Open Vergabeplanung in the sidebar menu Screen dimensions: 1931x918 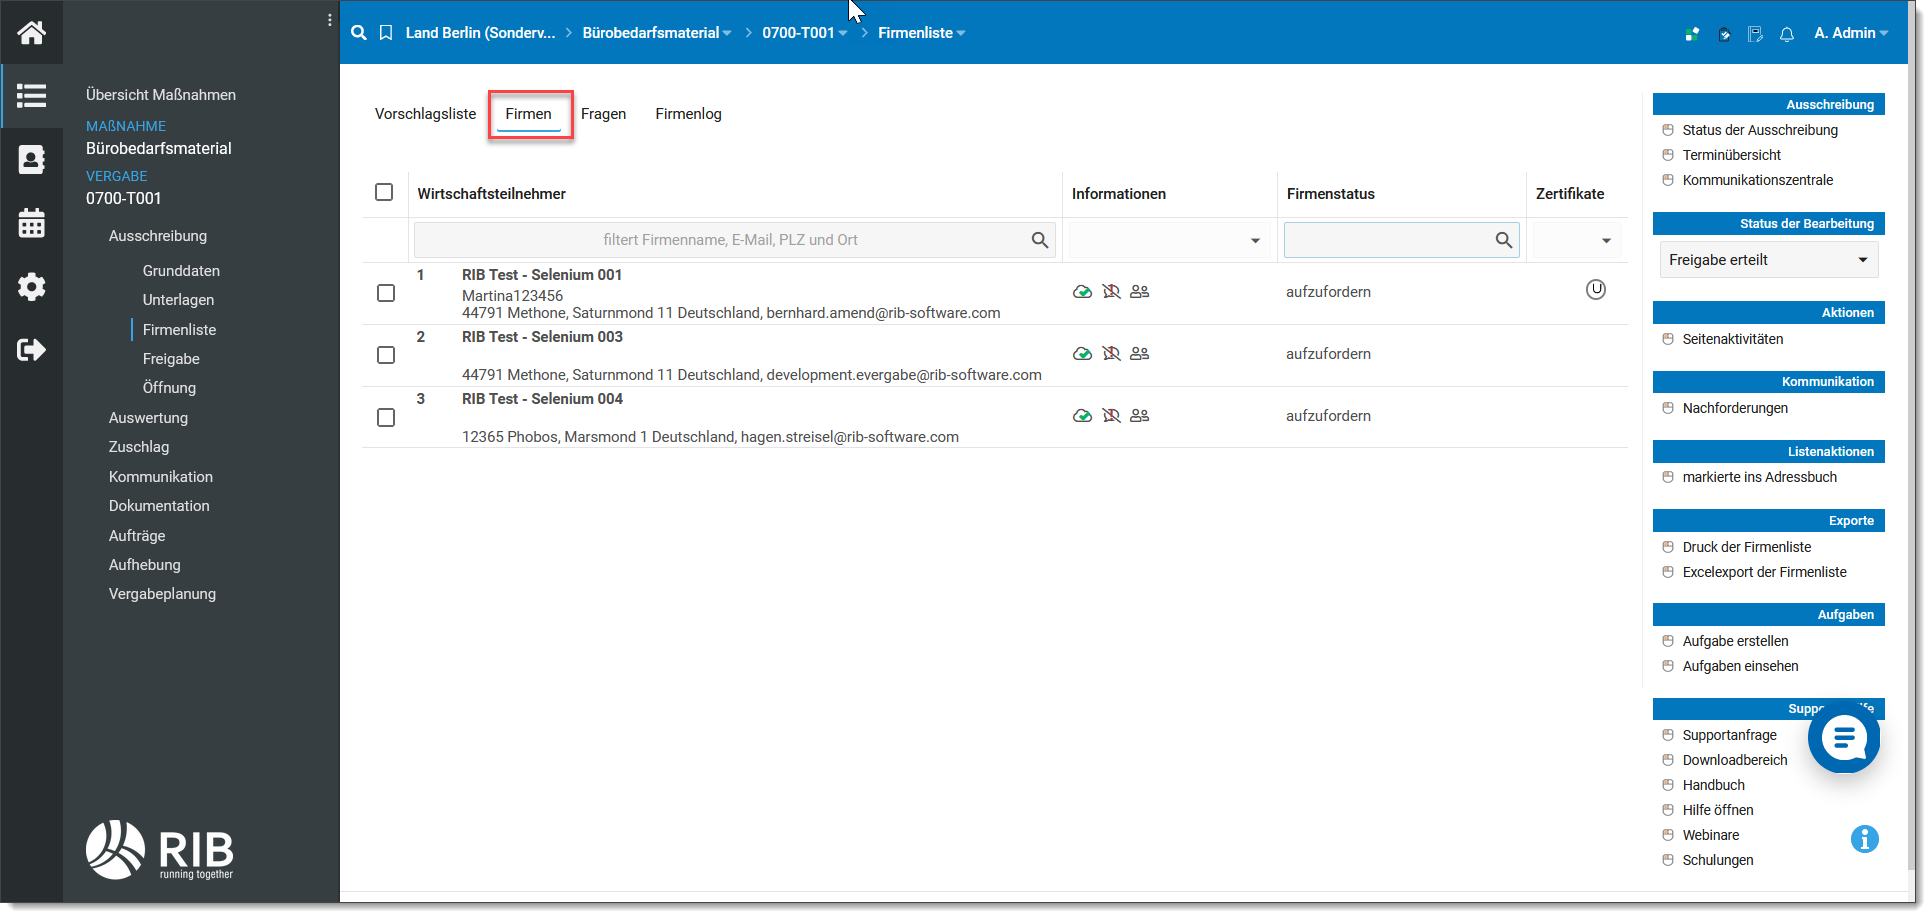[162, 594]
